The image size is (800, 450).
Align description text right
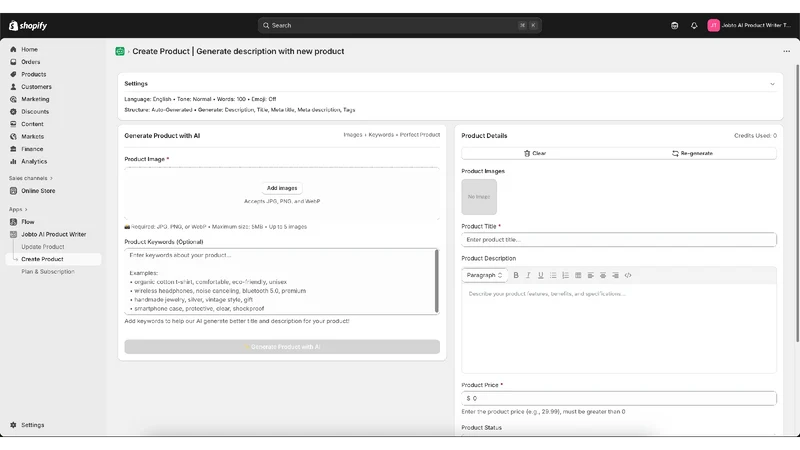(615, 276)
